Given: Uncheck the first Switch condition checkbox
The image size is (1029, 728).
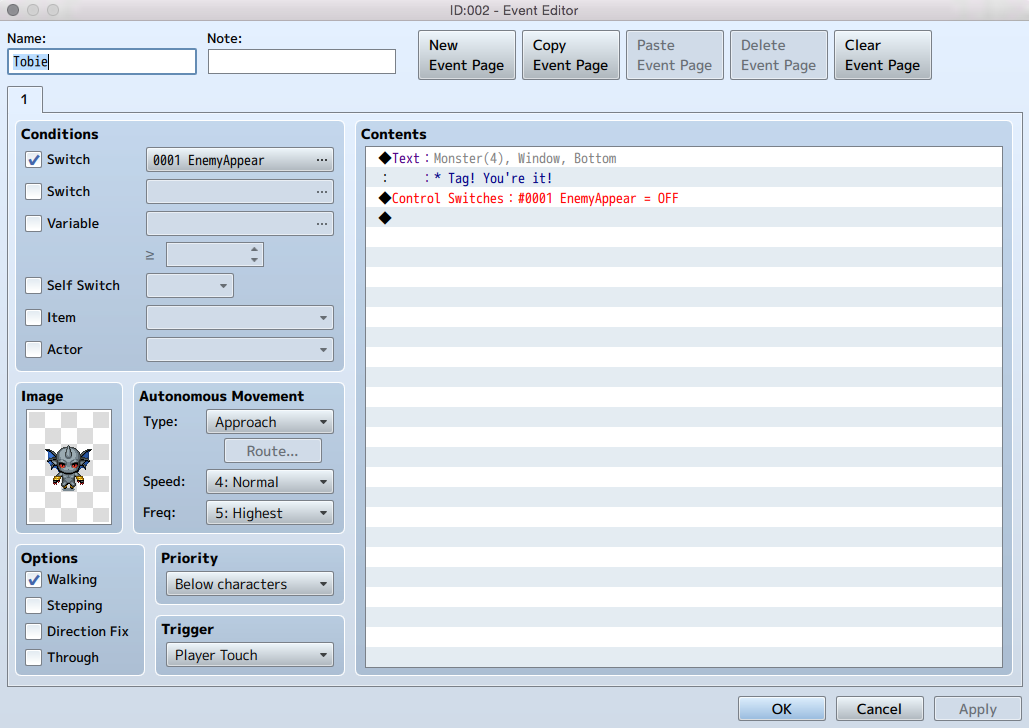Looking at the screenshot, I should point(33,160).
